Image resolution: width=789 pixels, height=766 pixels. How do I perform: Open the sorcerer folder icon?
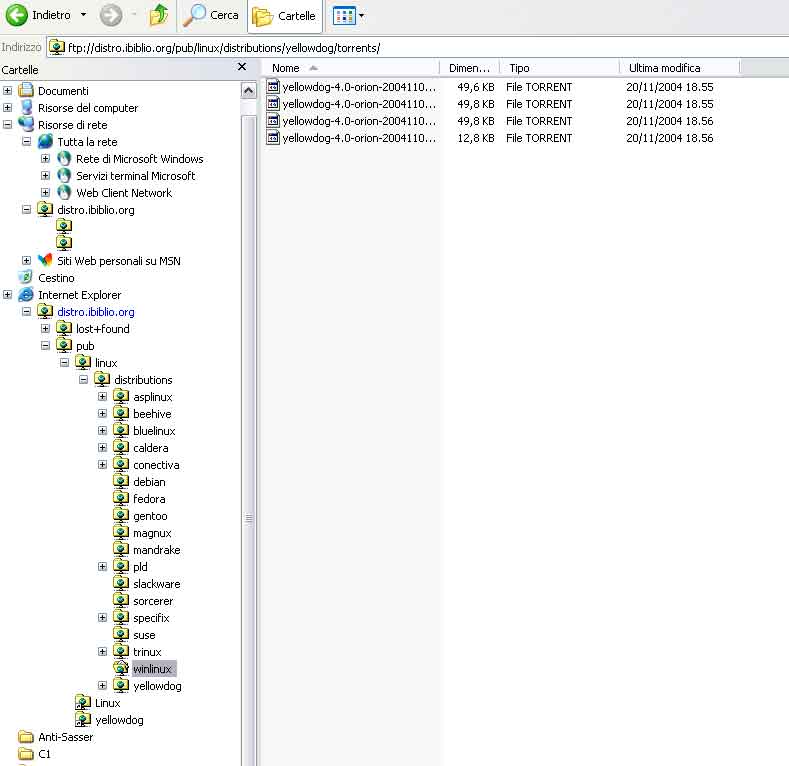point(121,600)
